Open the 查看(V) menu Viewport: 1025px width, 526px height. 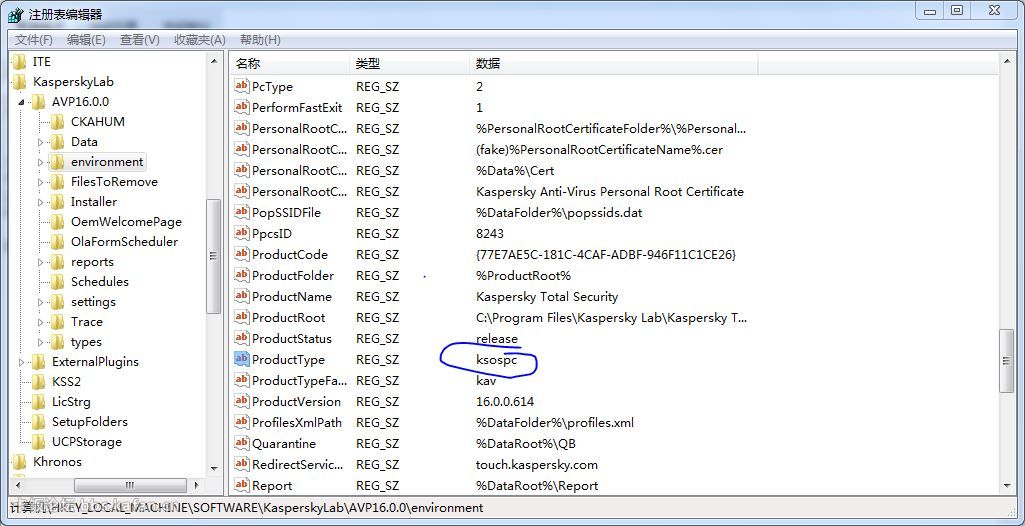pos(140,40)
